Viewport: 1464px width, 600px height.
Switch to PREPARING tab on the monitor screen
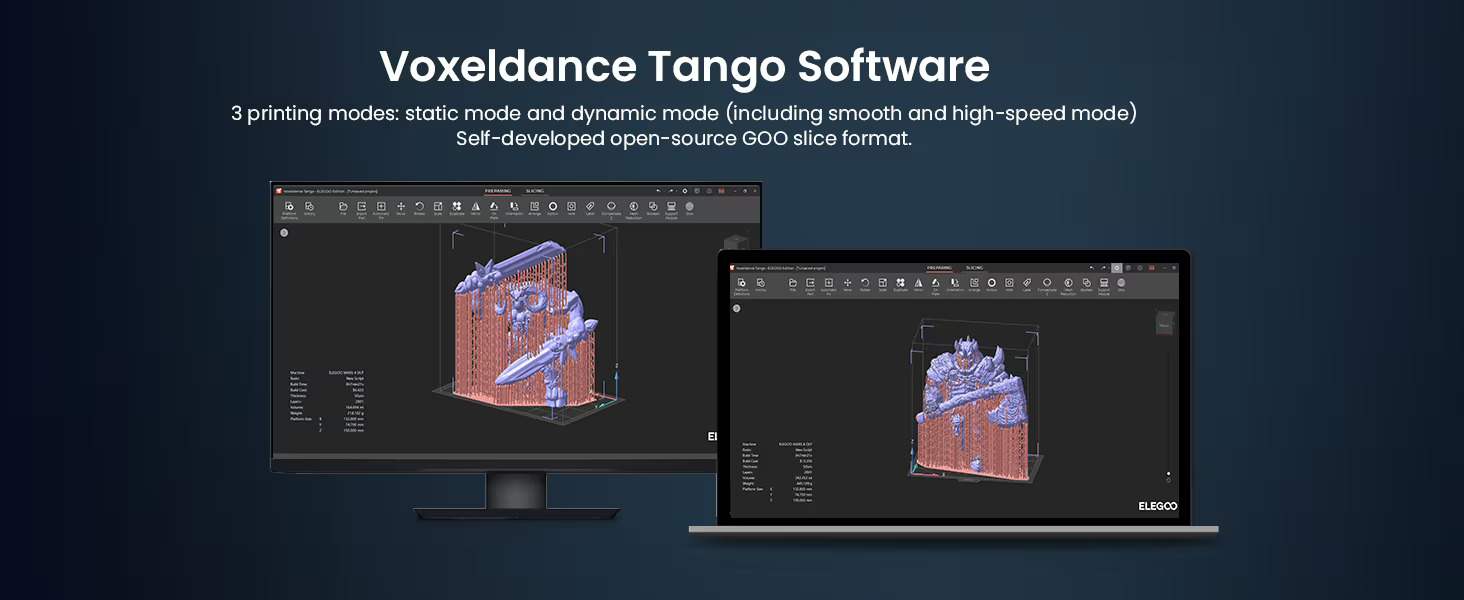pyautogui.click(x=498, y=191)
